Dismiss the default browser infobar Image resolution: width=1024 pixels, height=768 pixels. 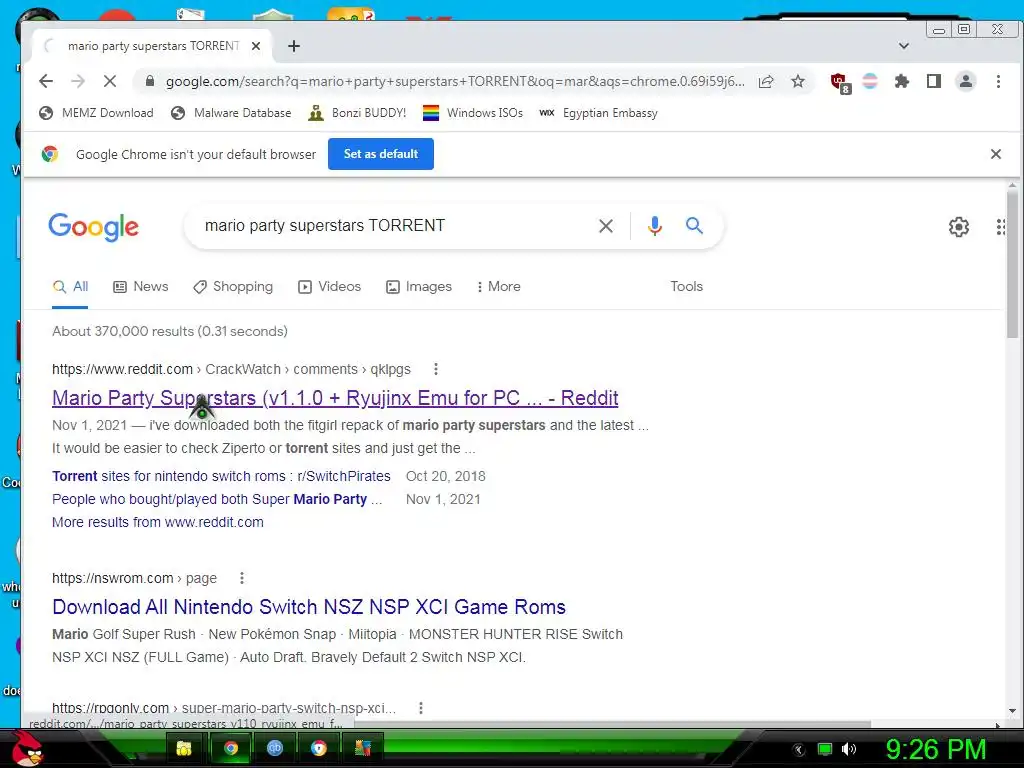click(996, 154)
